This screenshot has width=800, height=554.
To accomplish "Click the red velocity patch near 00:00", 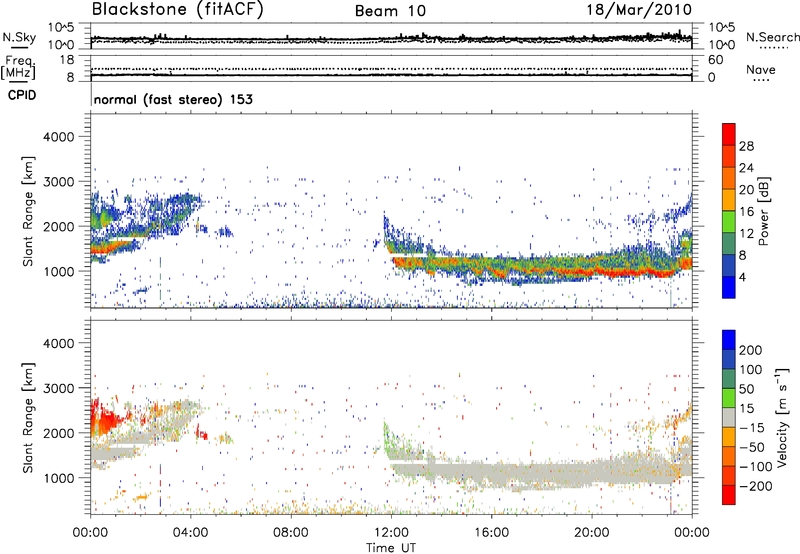I will [x=105, y=420].
